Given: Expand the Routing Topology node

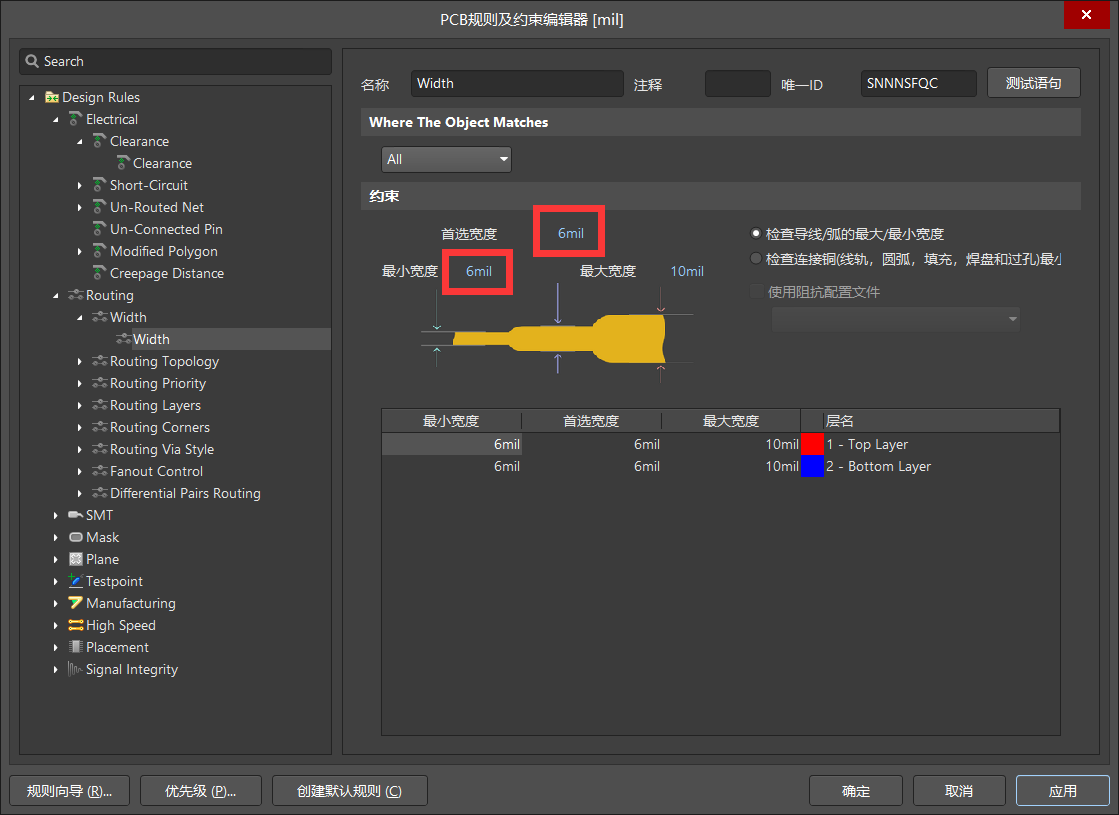Looking at the screenshot, I should tap(79, 362).
